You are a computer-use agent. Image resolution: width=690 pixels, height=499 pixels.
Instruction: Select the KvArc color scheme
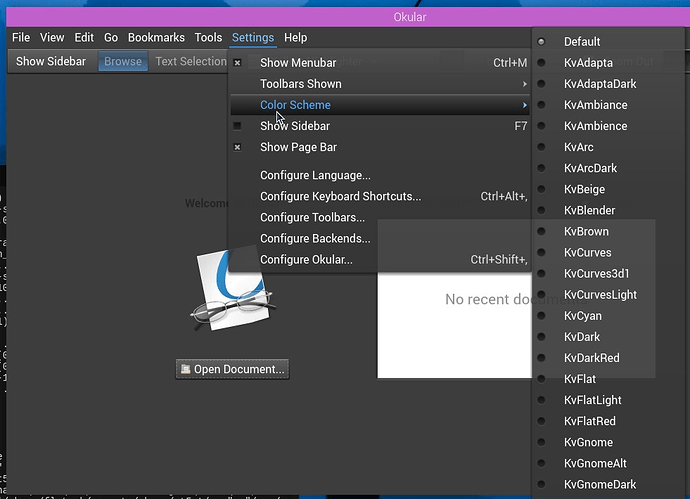click(x=607, y=147)
